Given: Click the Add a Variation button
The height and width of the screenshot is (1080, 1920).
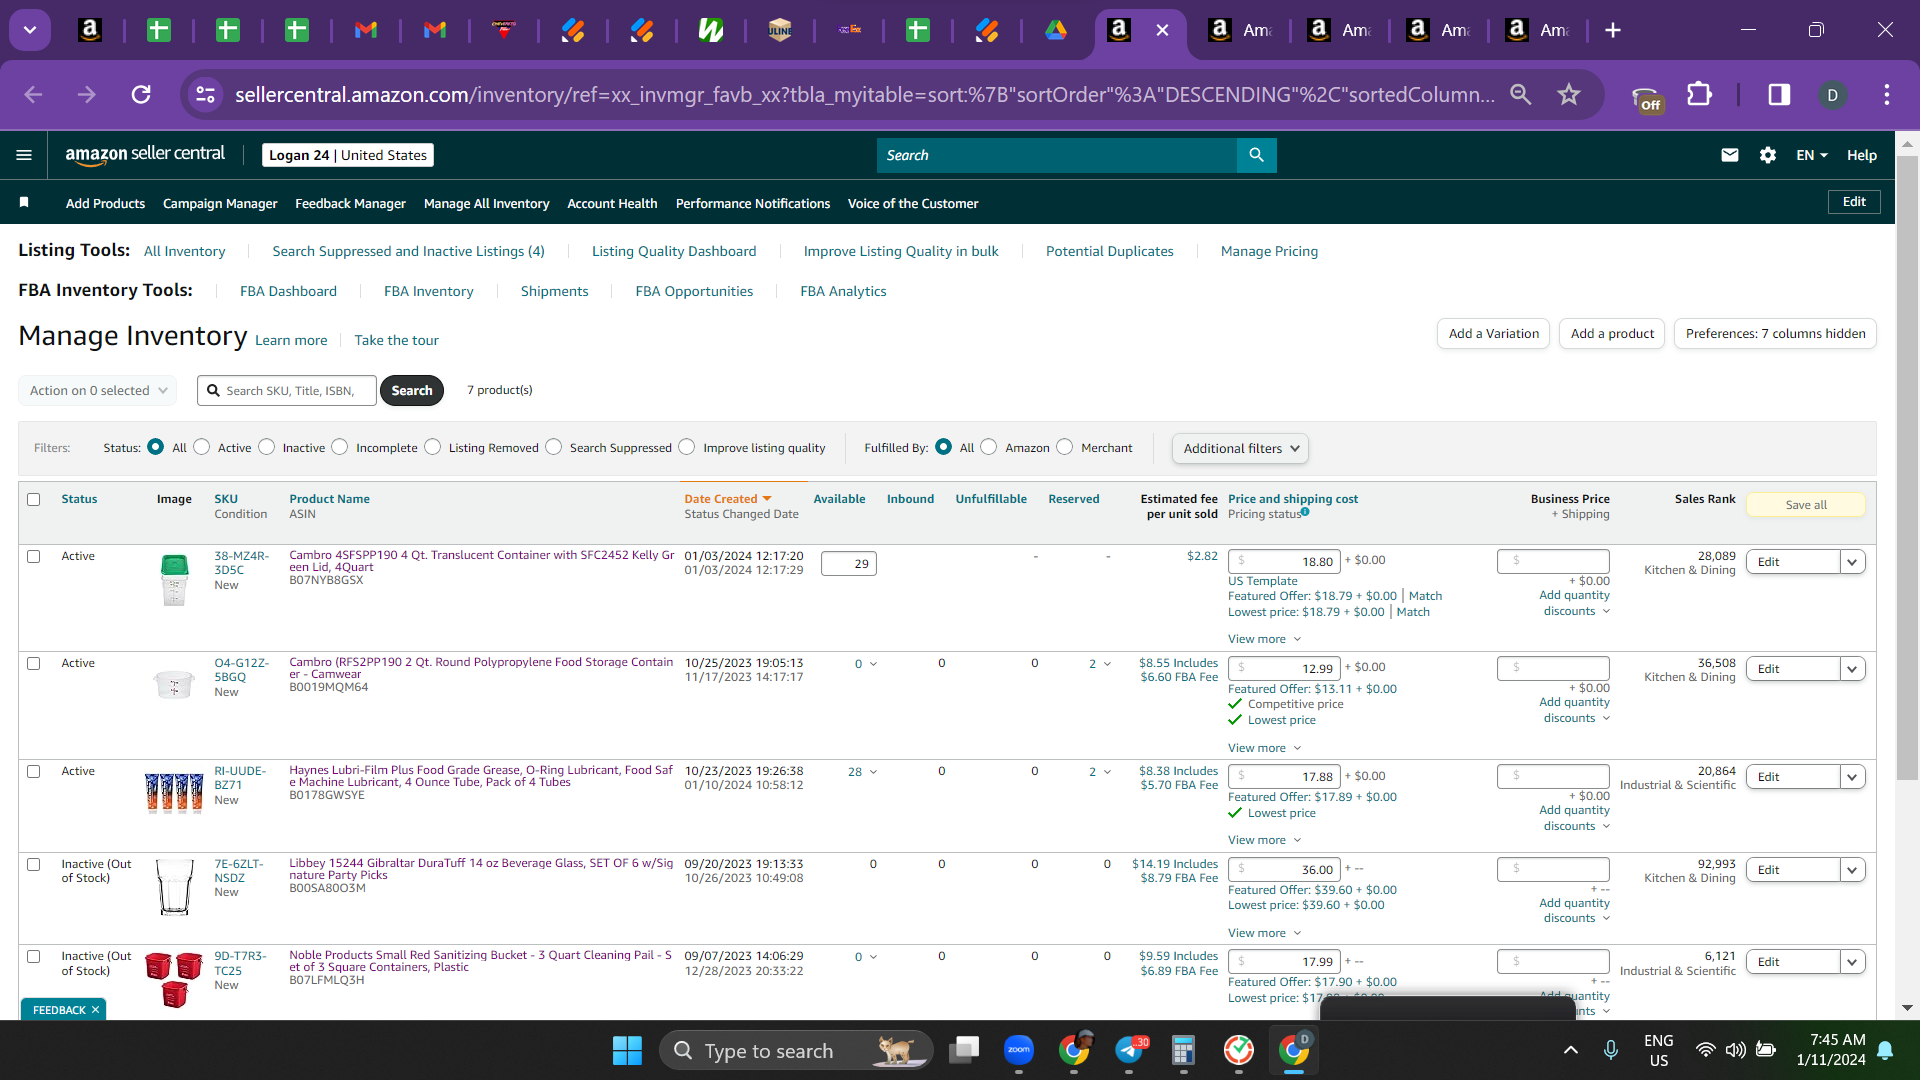Looking at the screenshot, I should (x=1494, y=333).
